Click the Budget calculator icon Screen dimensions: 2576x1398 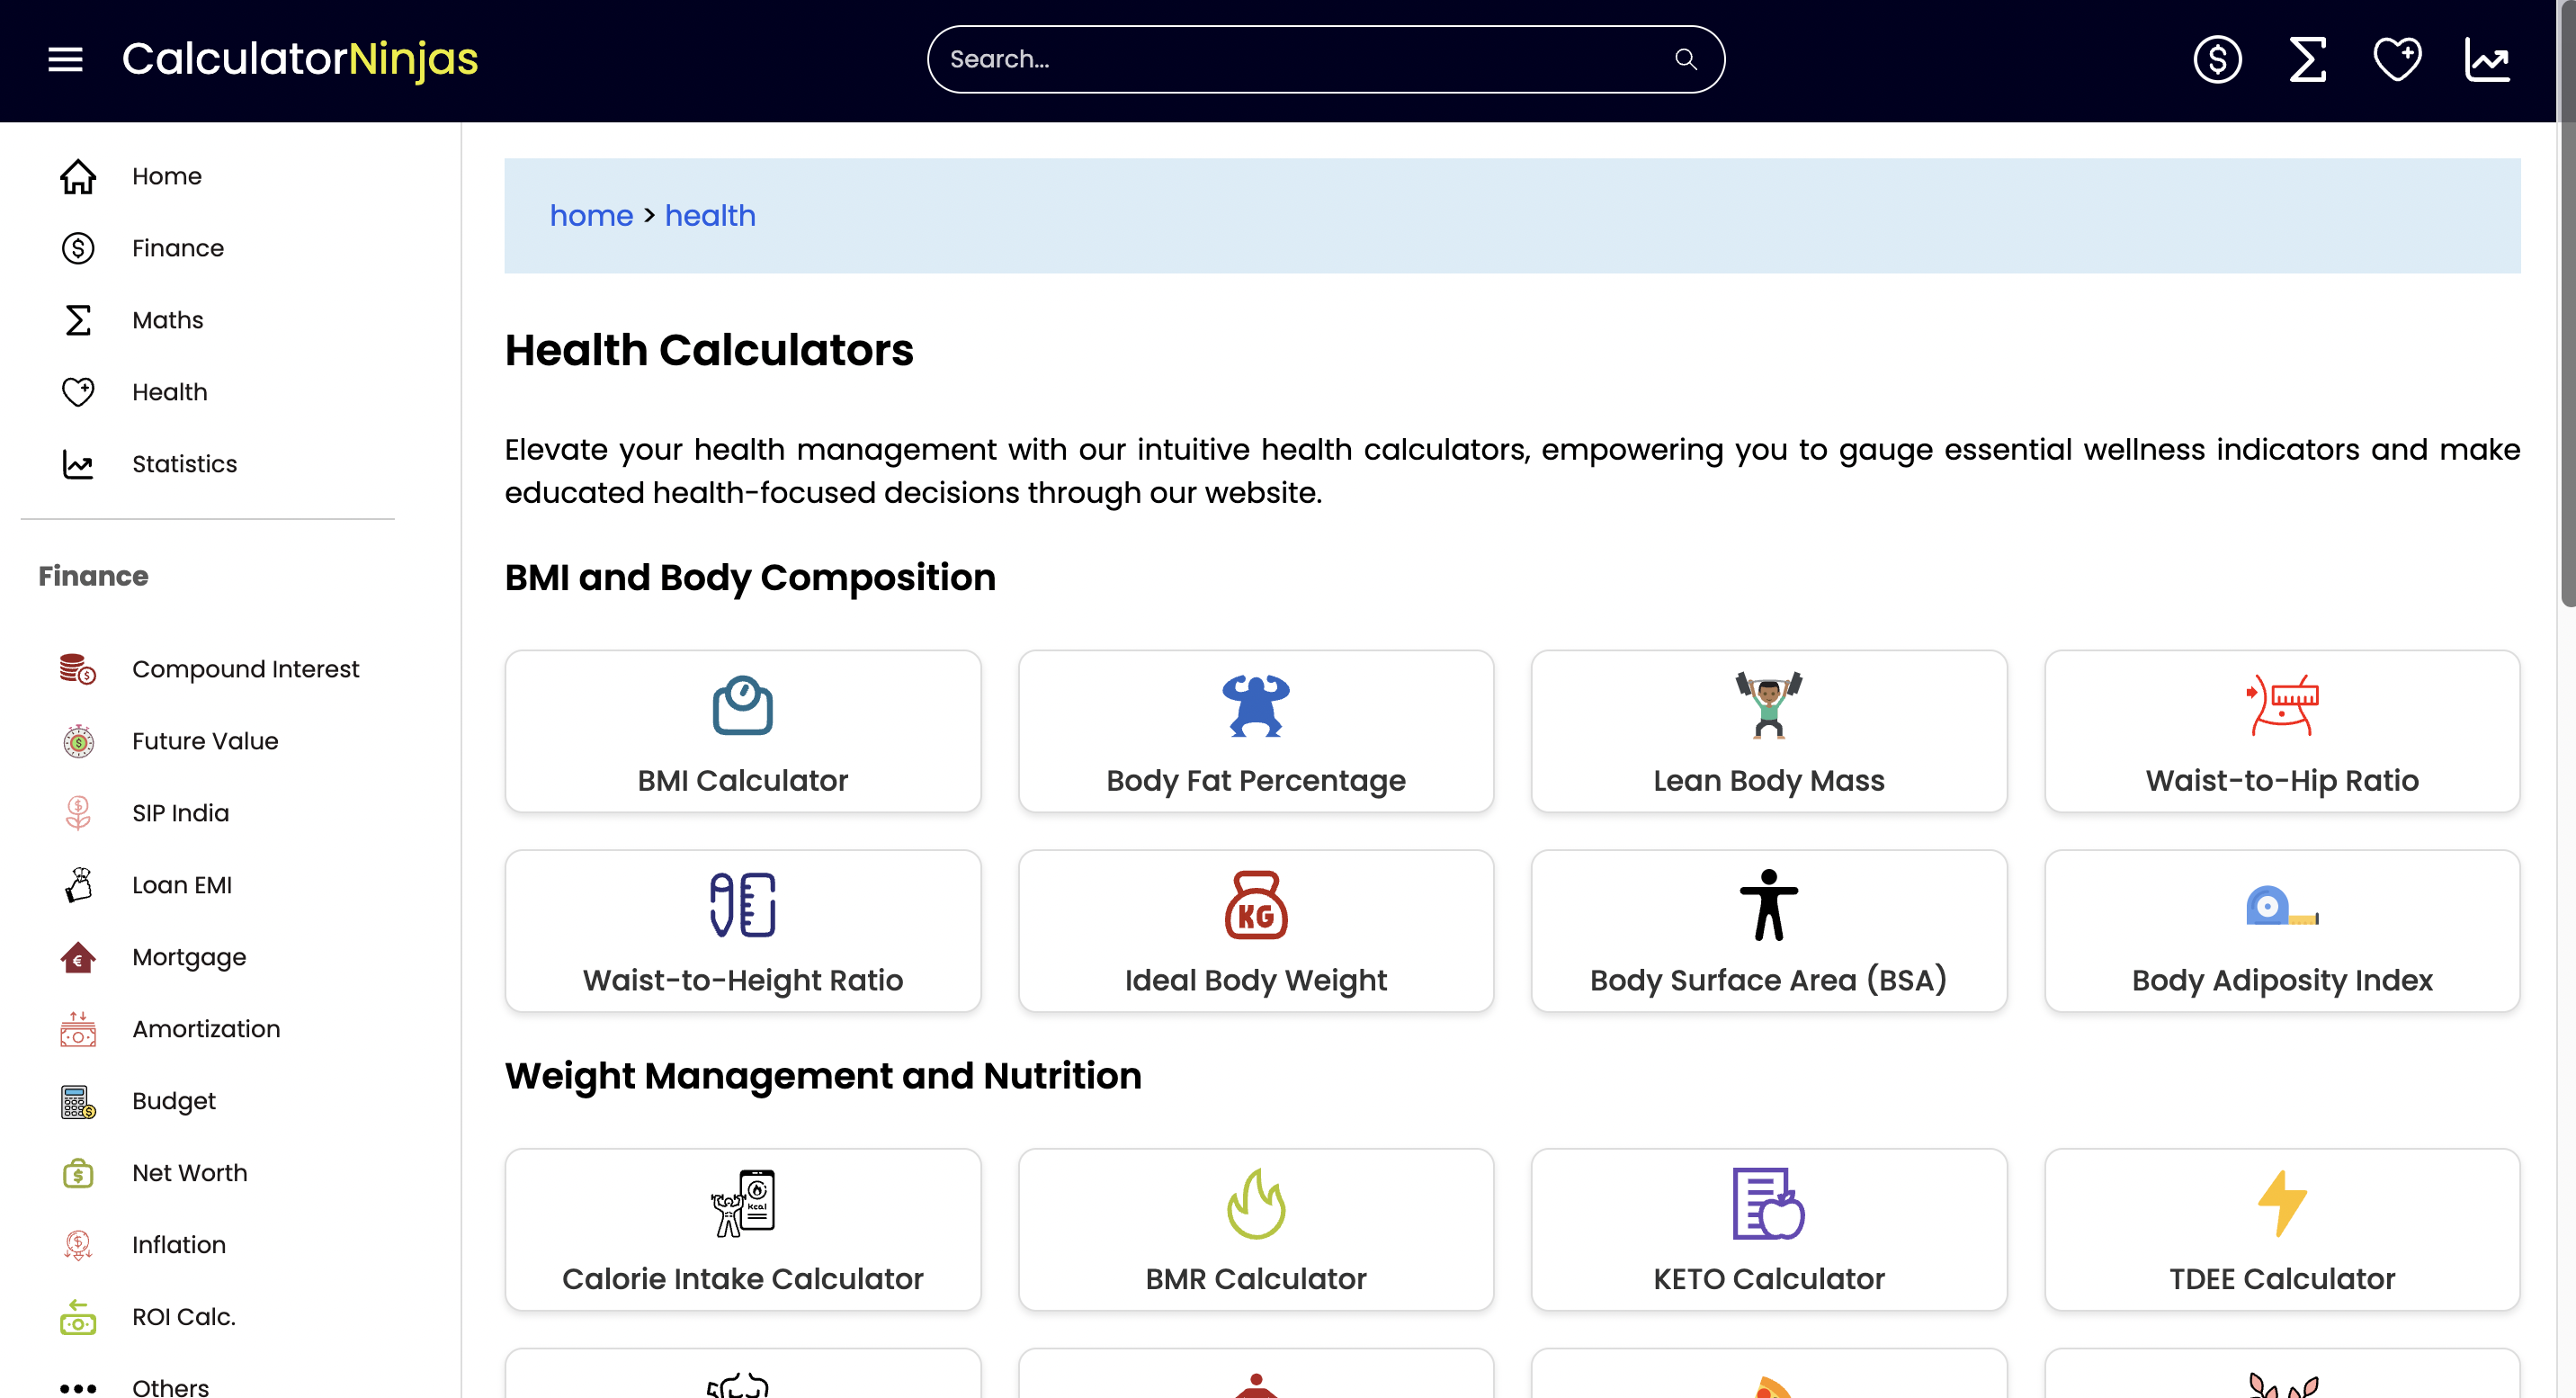pyautogui.click(x=78, y=1101)
